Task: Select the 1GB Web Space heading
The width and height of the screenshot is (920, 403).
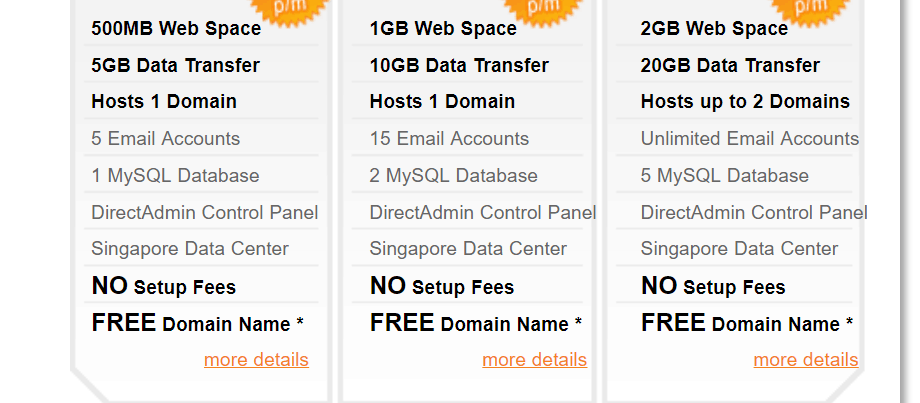Action: click(443, 28)
